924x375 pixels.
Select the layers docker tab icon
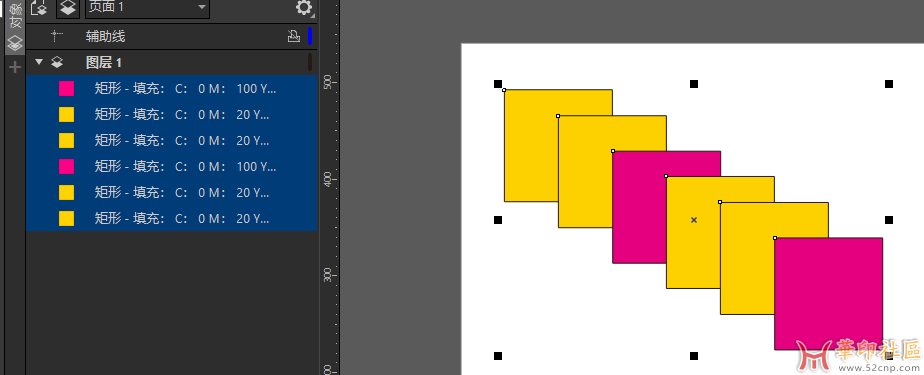coord(15,42)
